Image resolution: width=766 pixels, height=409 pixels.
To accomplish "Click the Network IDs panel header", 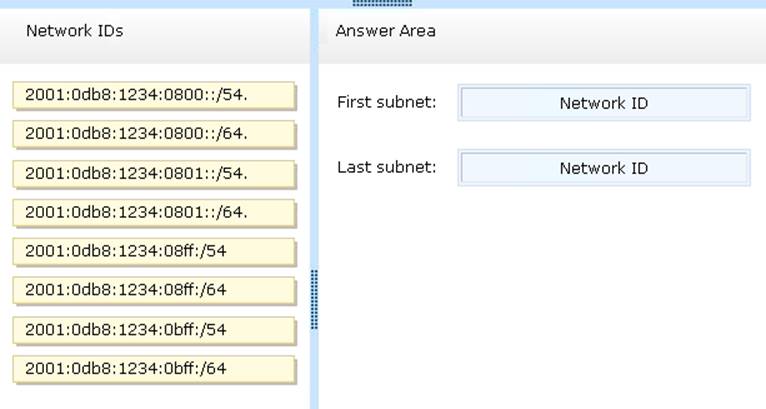I will 75,31.
